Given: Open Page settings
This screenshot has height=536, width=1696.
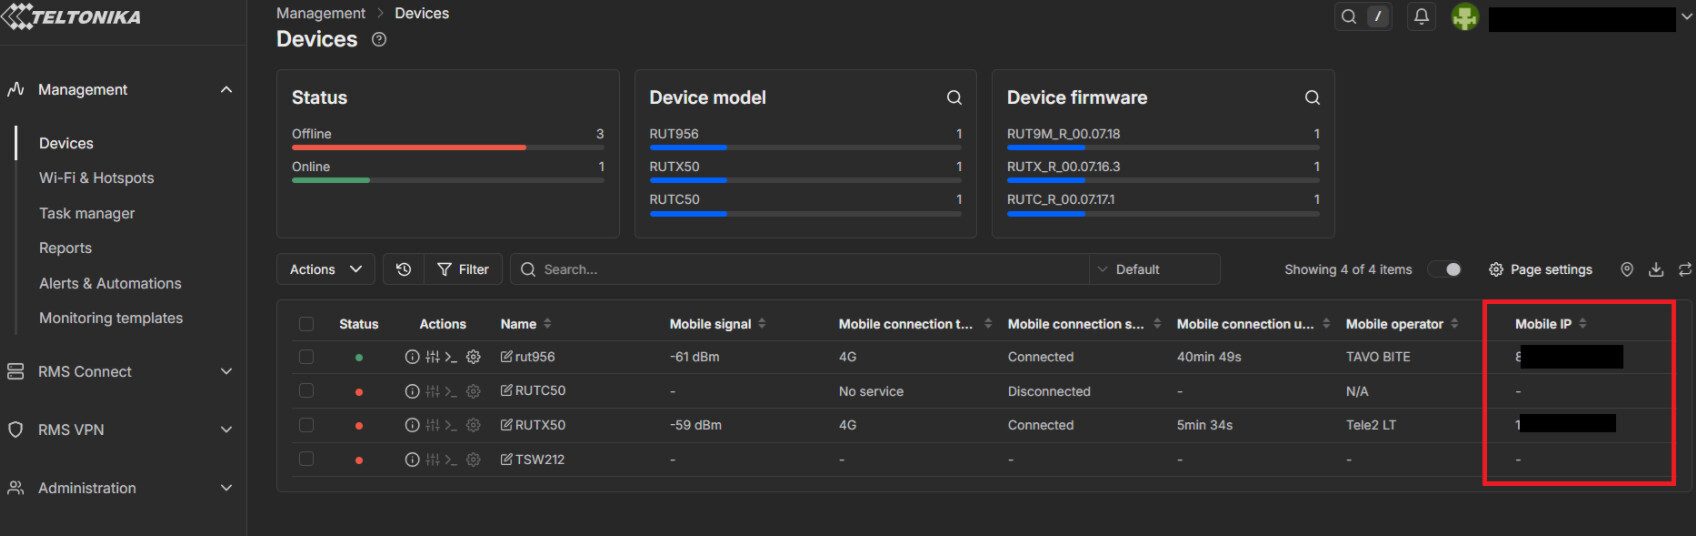Looking at the screenshot, I should pos(1540,269).
